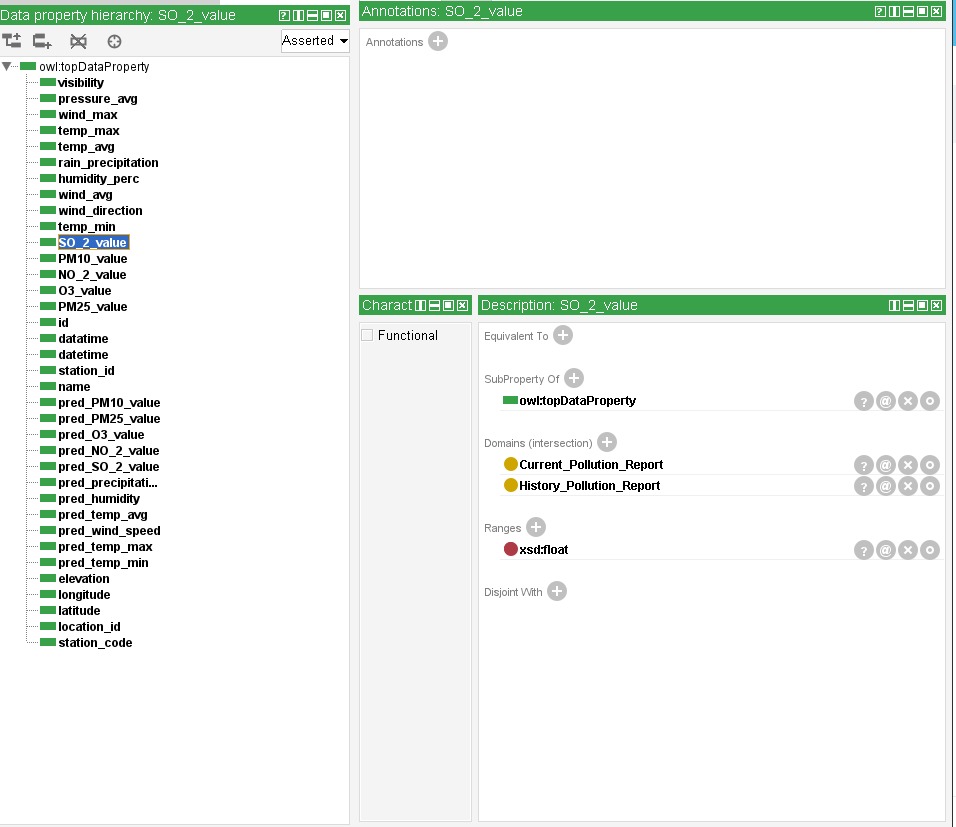Screen dimensions: 956x827
Task: Explain inference for owl:topDataProperty row
Action: point(863,401)
